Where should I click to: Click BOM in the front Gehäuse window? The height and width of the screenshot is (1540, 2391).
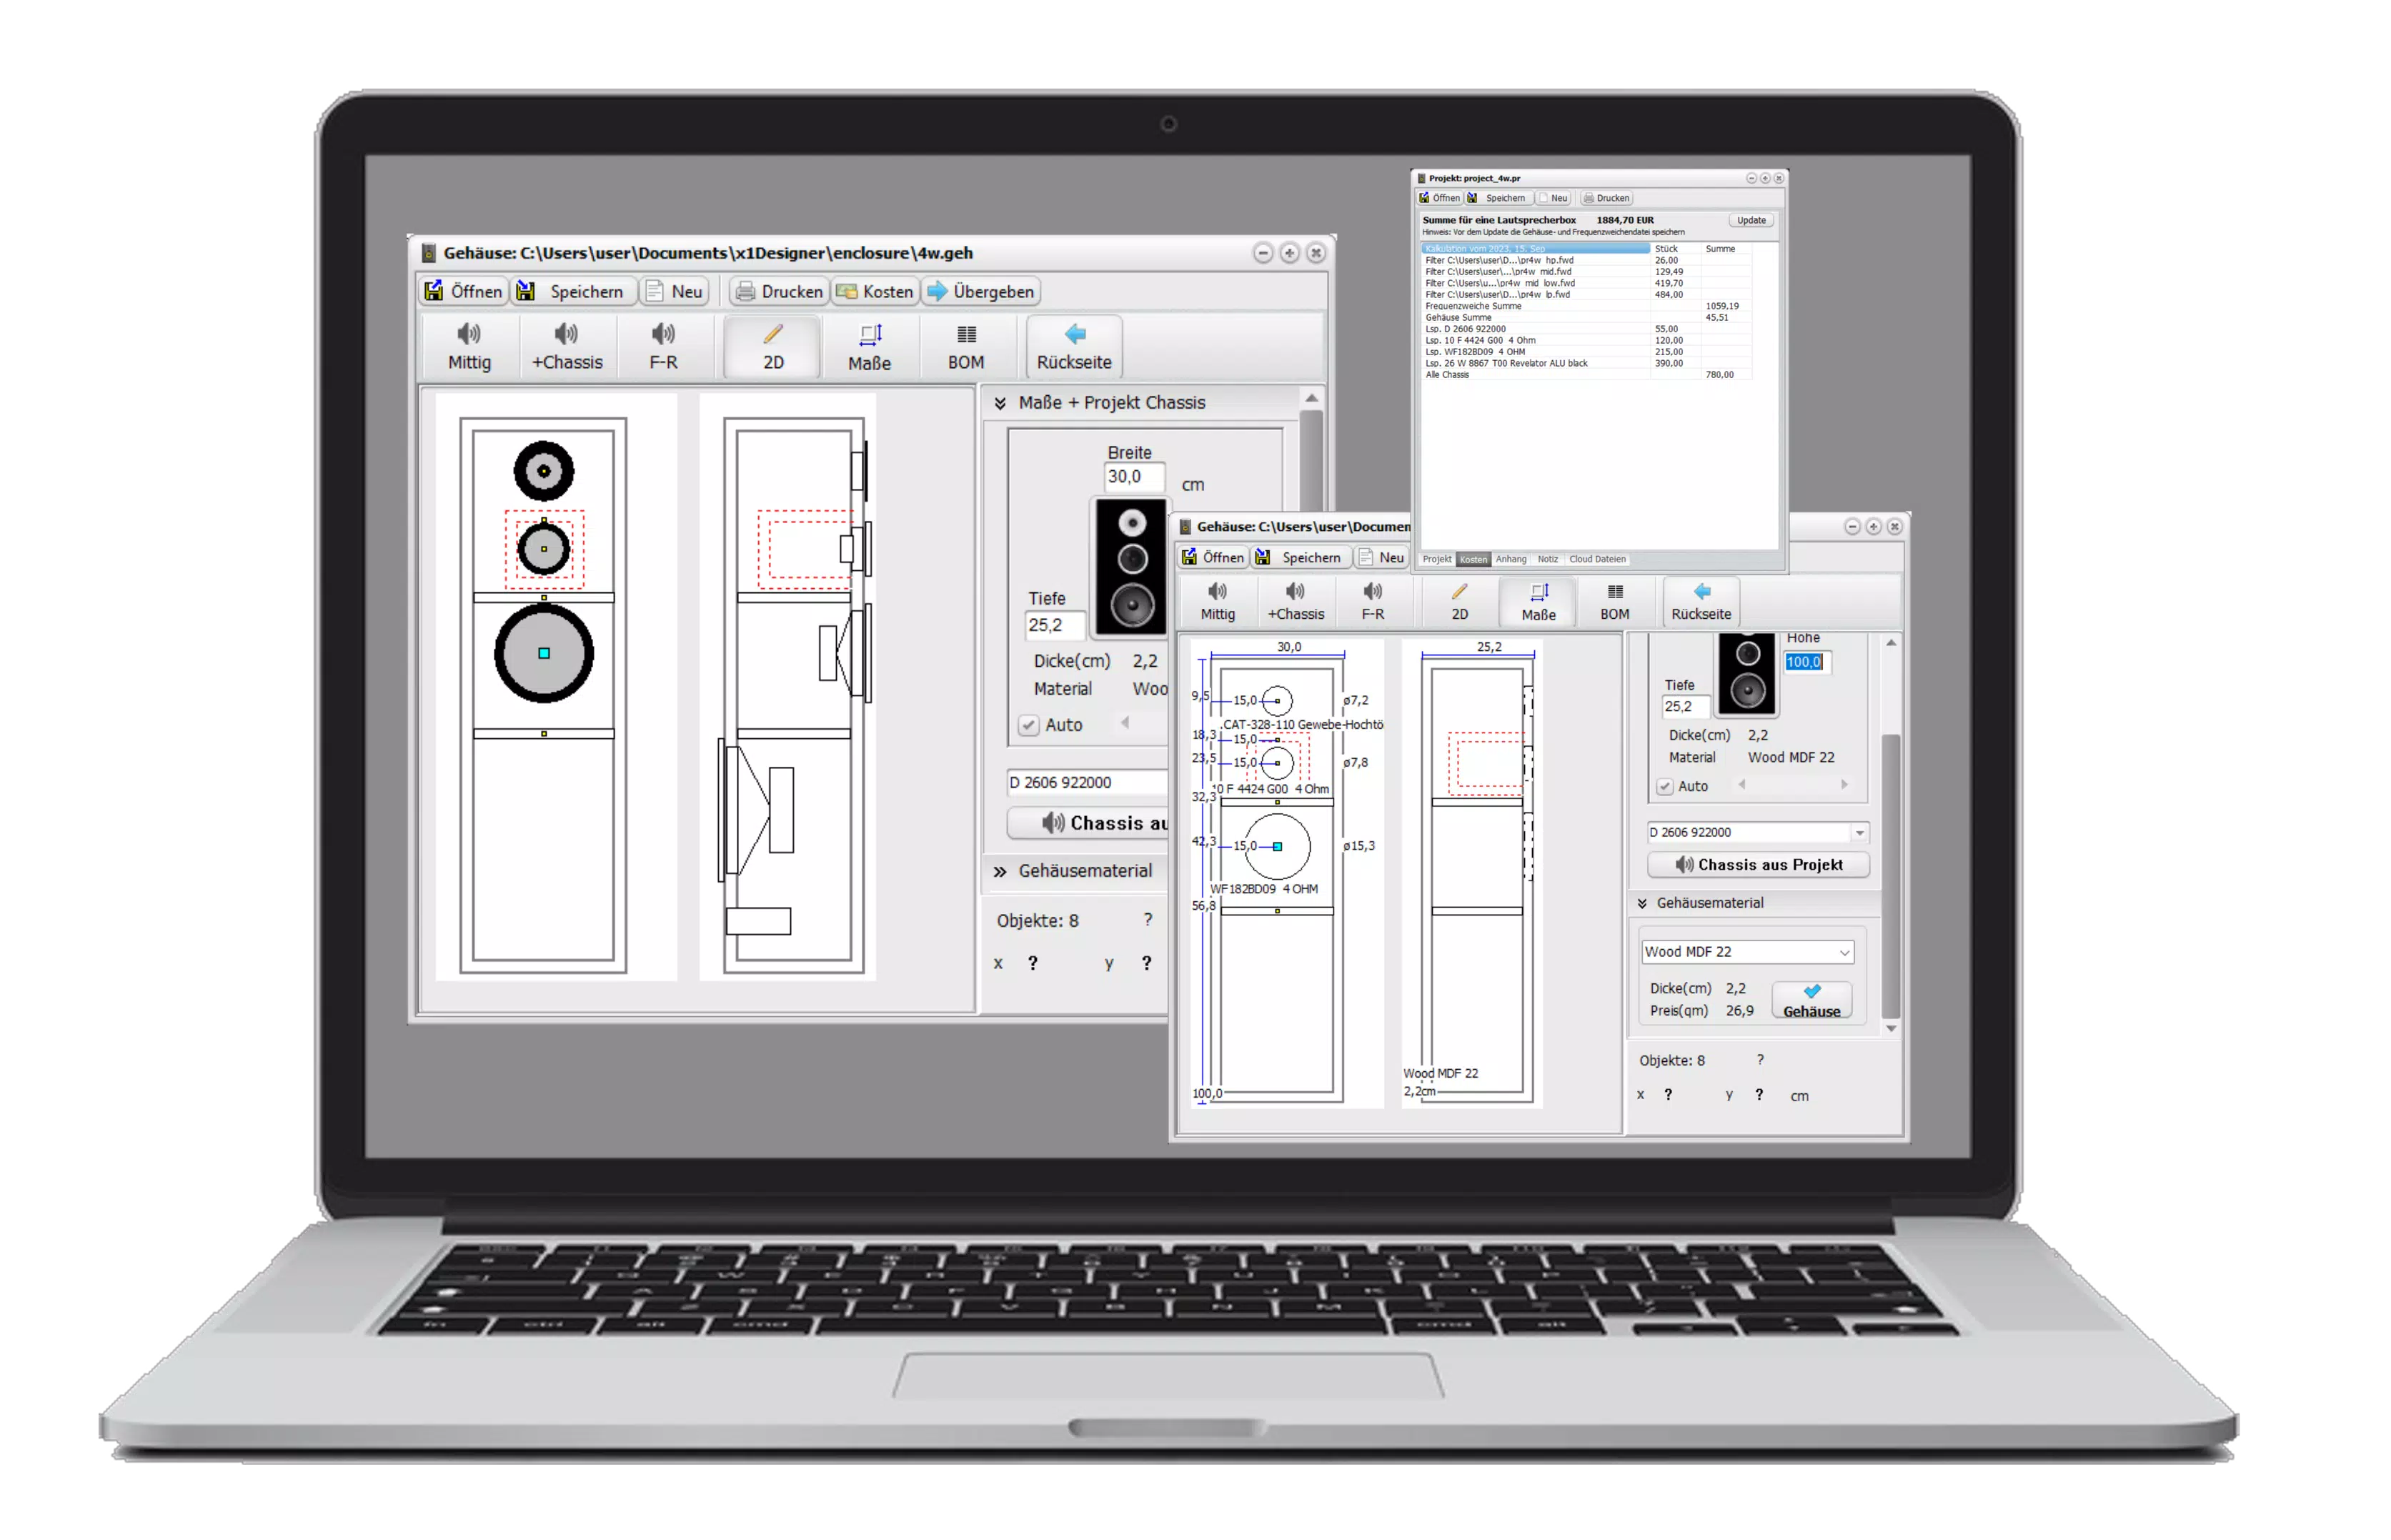click(x=1614, y=601)
